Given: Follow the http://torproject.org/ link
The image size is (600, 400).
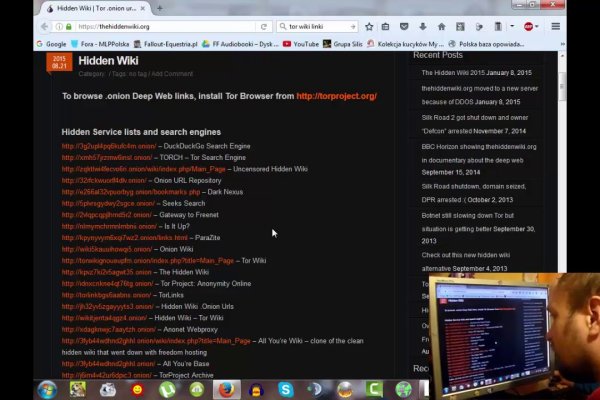Looking at the screenshot, I should point(336,96).
